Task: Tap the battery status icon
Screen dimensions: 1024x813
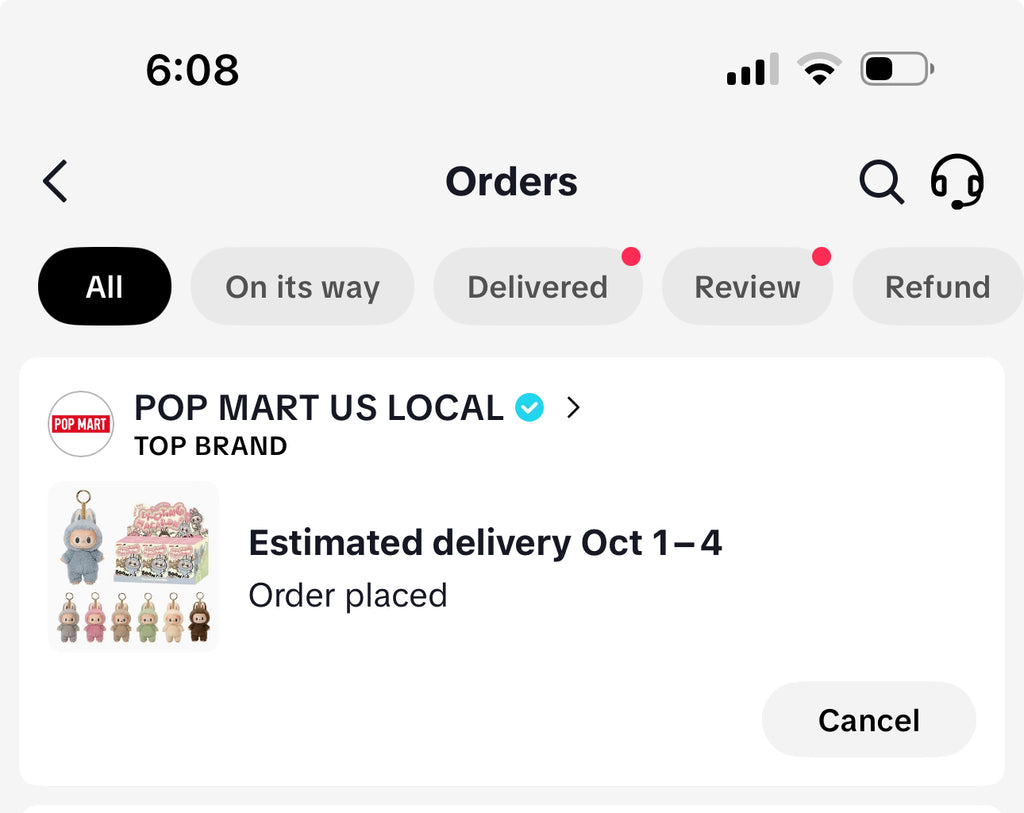Action: coord(897,70)
